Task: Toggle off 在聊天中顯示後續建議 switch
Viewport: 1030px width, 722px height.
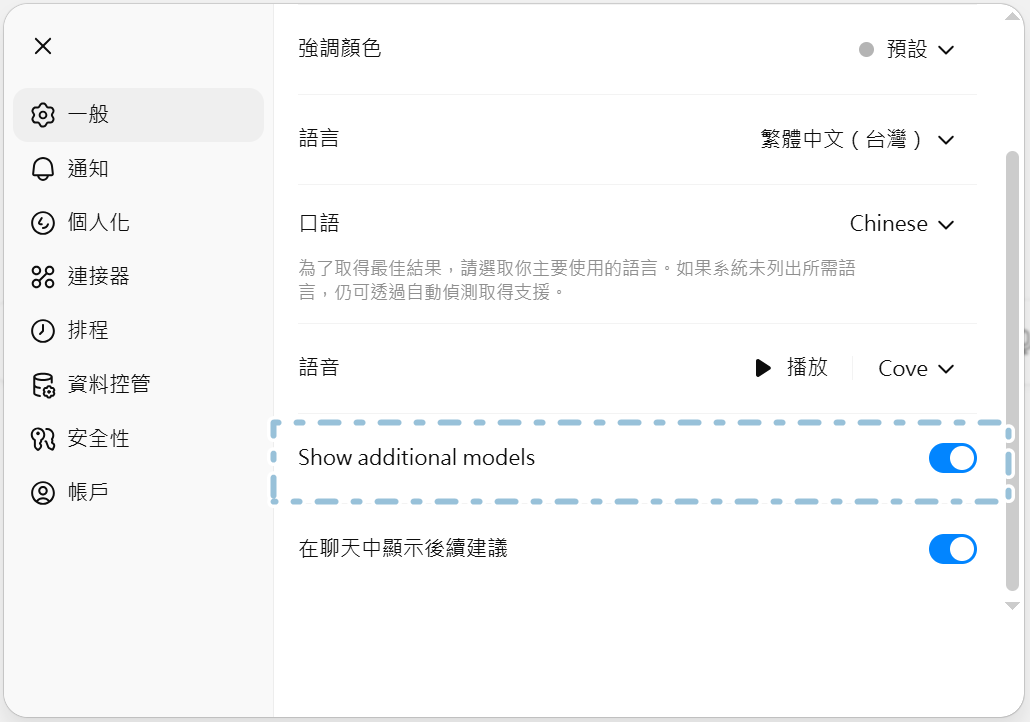Action: point(952,549)
